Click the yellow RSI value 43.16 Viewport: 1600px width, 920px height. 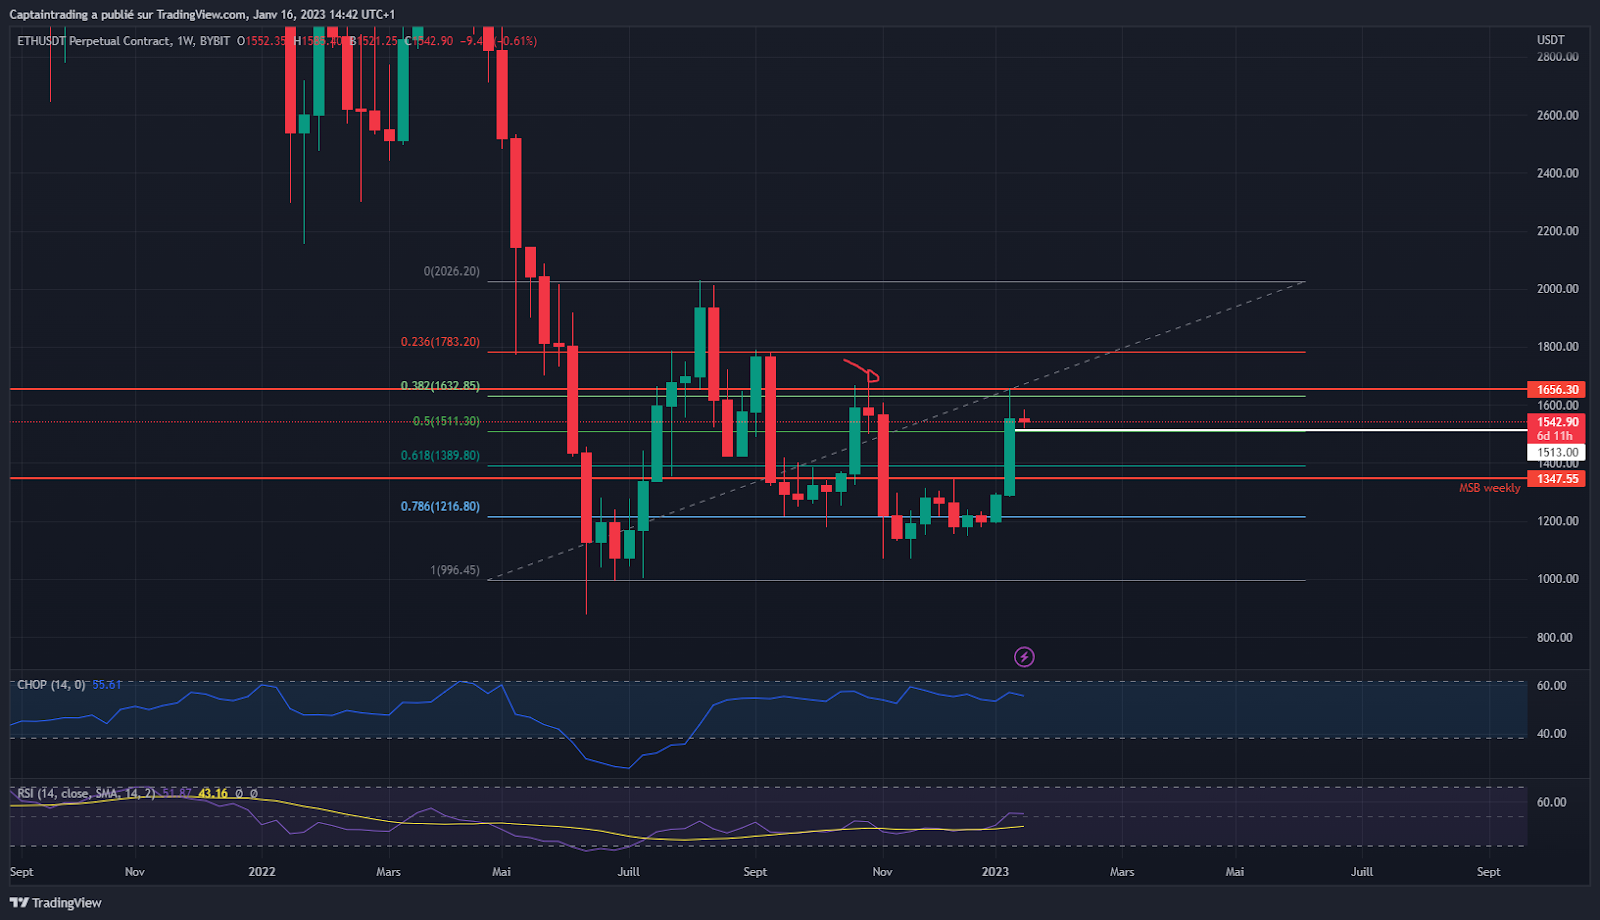click(x=213, y=793)
